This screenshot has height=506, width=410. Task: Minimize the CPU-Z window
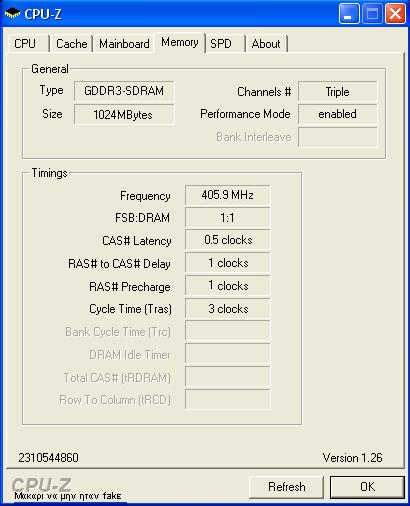[x=349, y=14]
